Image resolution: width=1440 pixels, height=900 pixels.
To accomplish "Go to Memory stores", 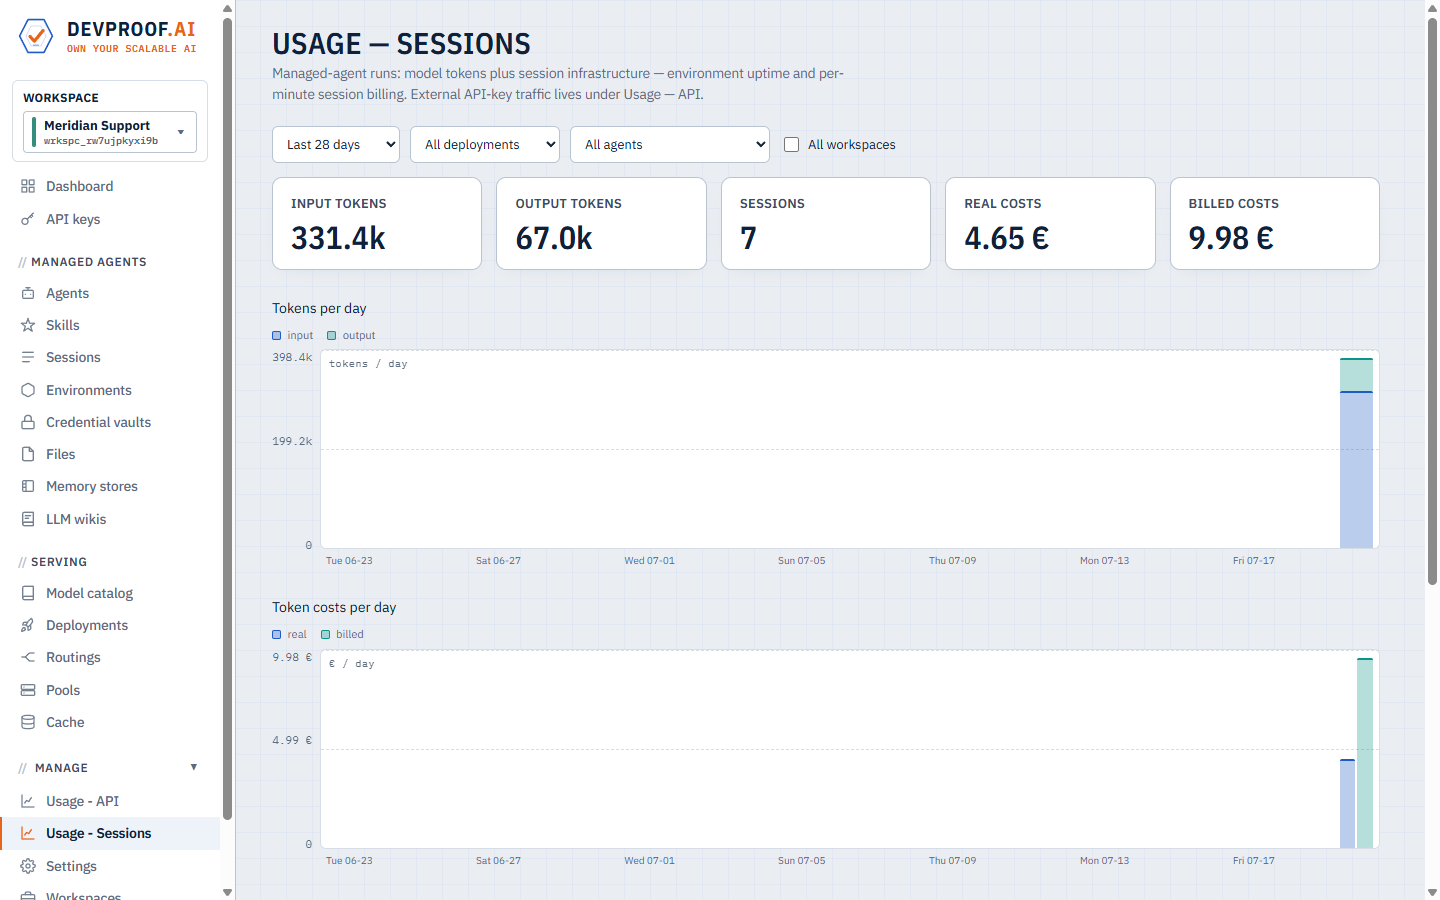I will pos(110,486).
